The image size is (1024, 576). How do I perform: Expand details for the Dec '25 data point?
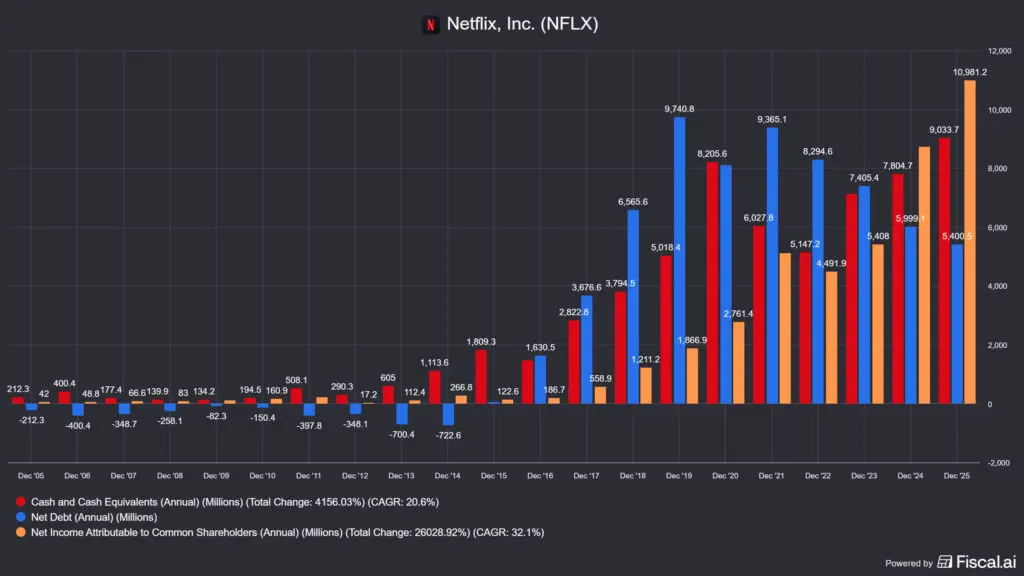(x=956, y=475)
